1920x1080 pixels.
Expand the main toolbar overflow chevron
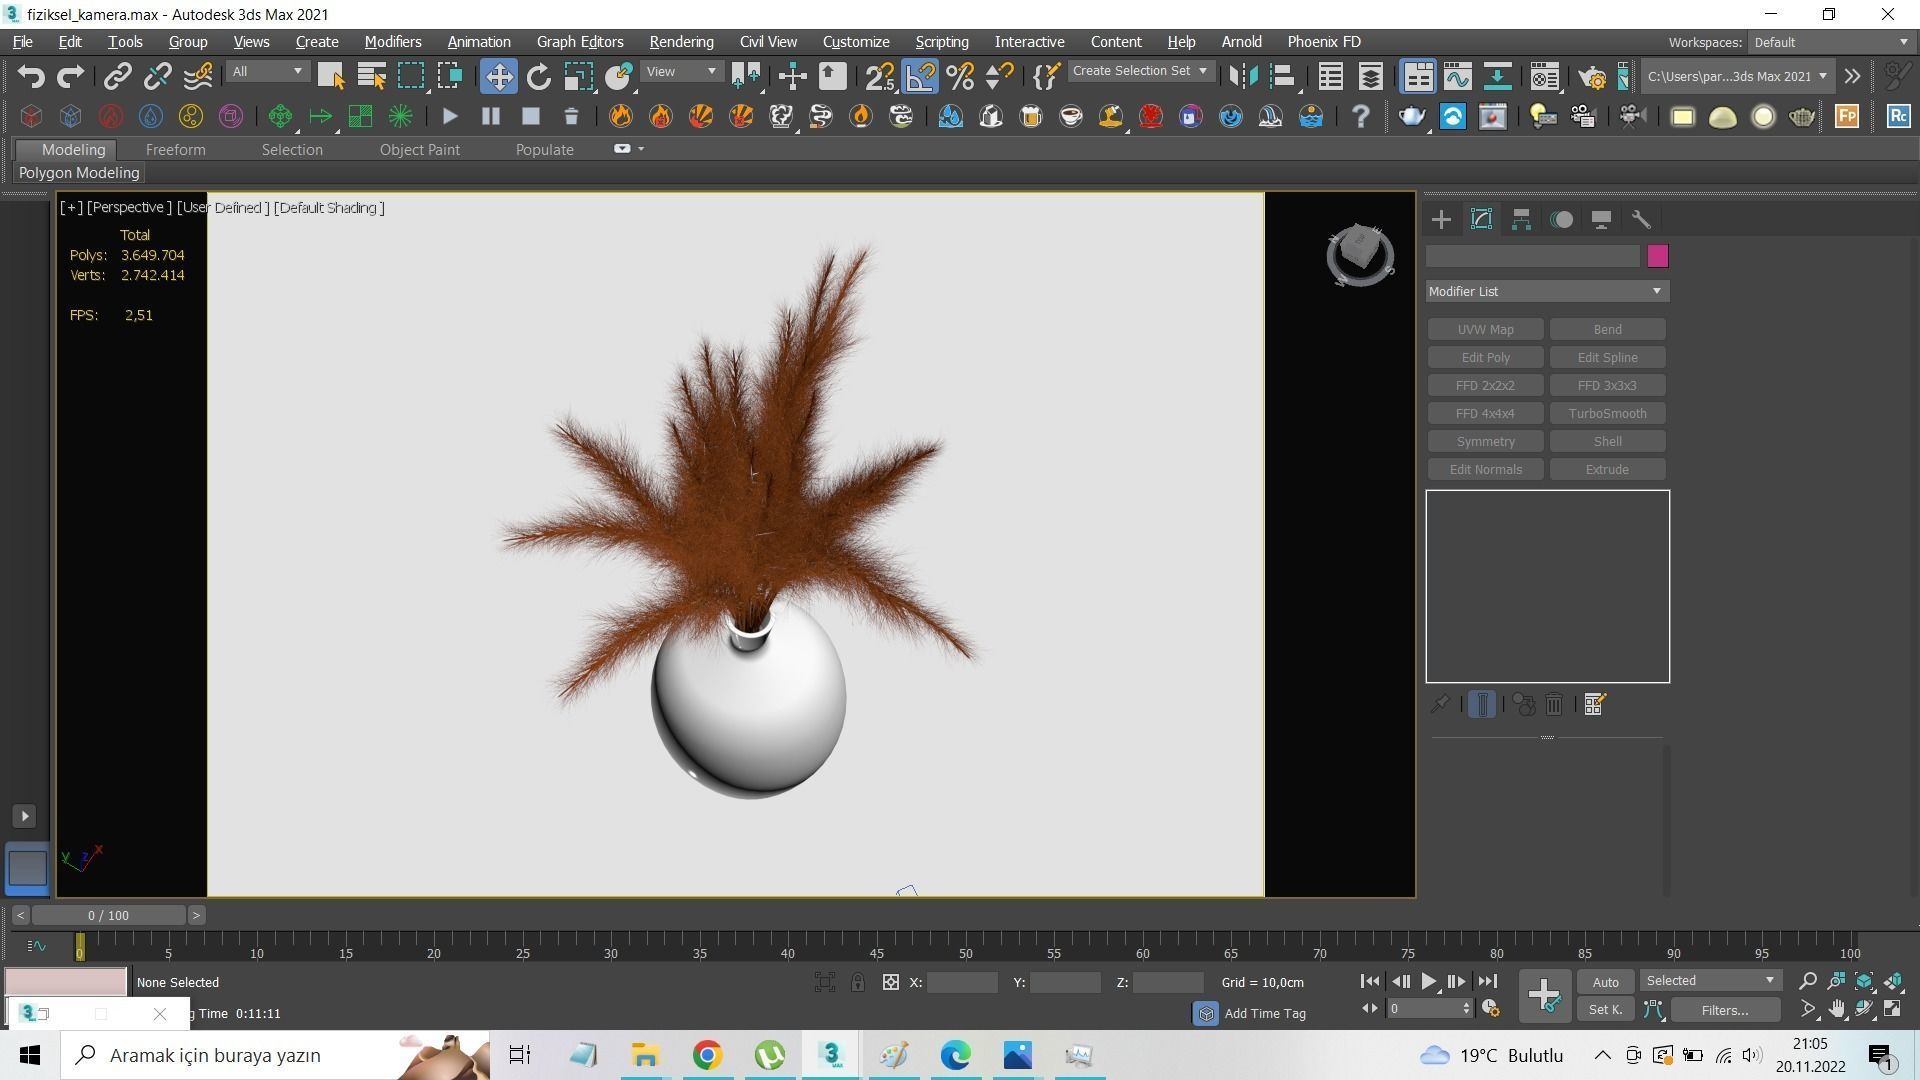click(x=1852, y=76)
